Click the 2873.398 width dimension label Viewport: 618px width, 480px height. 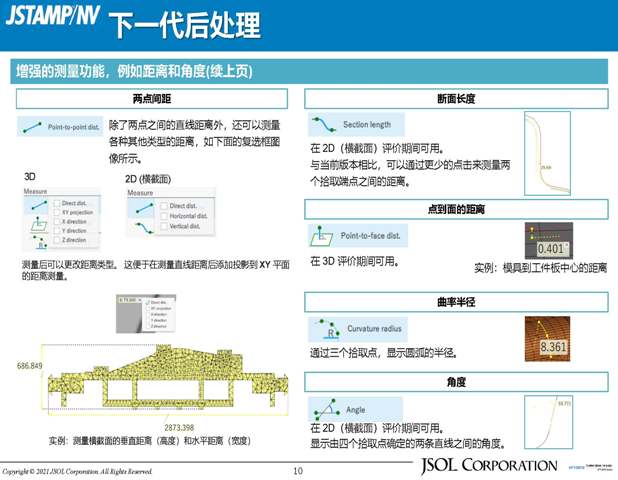pos(150,425)
